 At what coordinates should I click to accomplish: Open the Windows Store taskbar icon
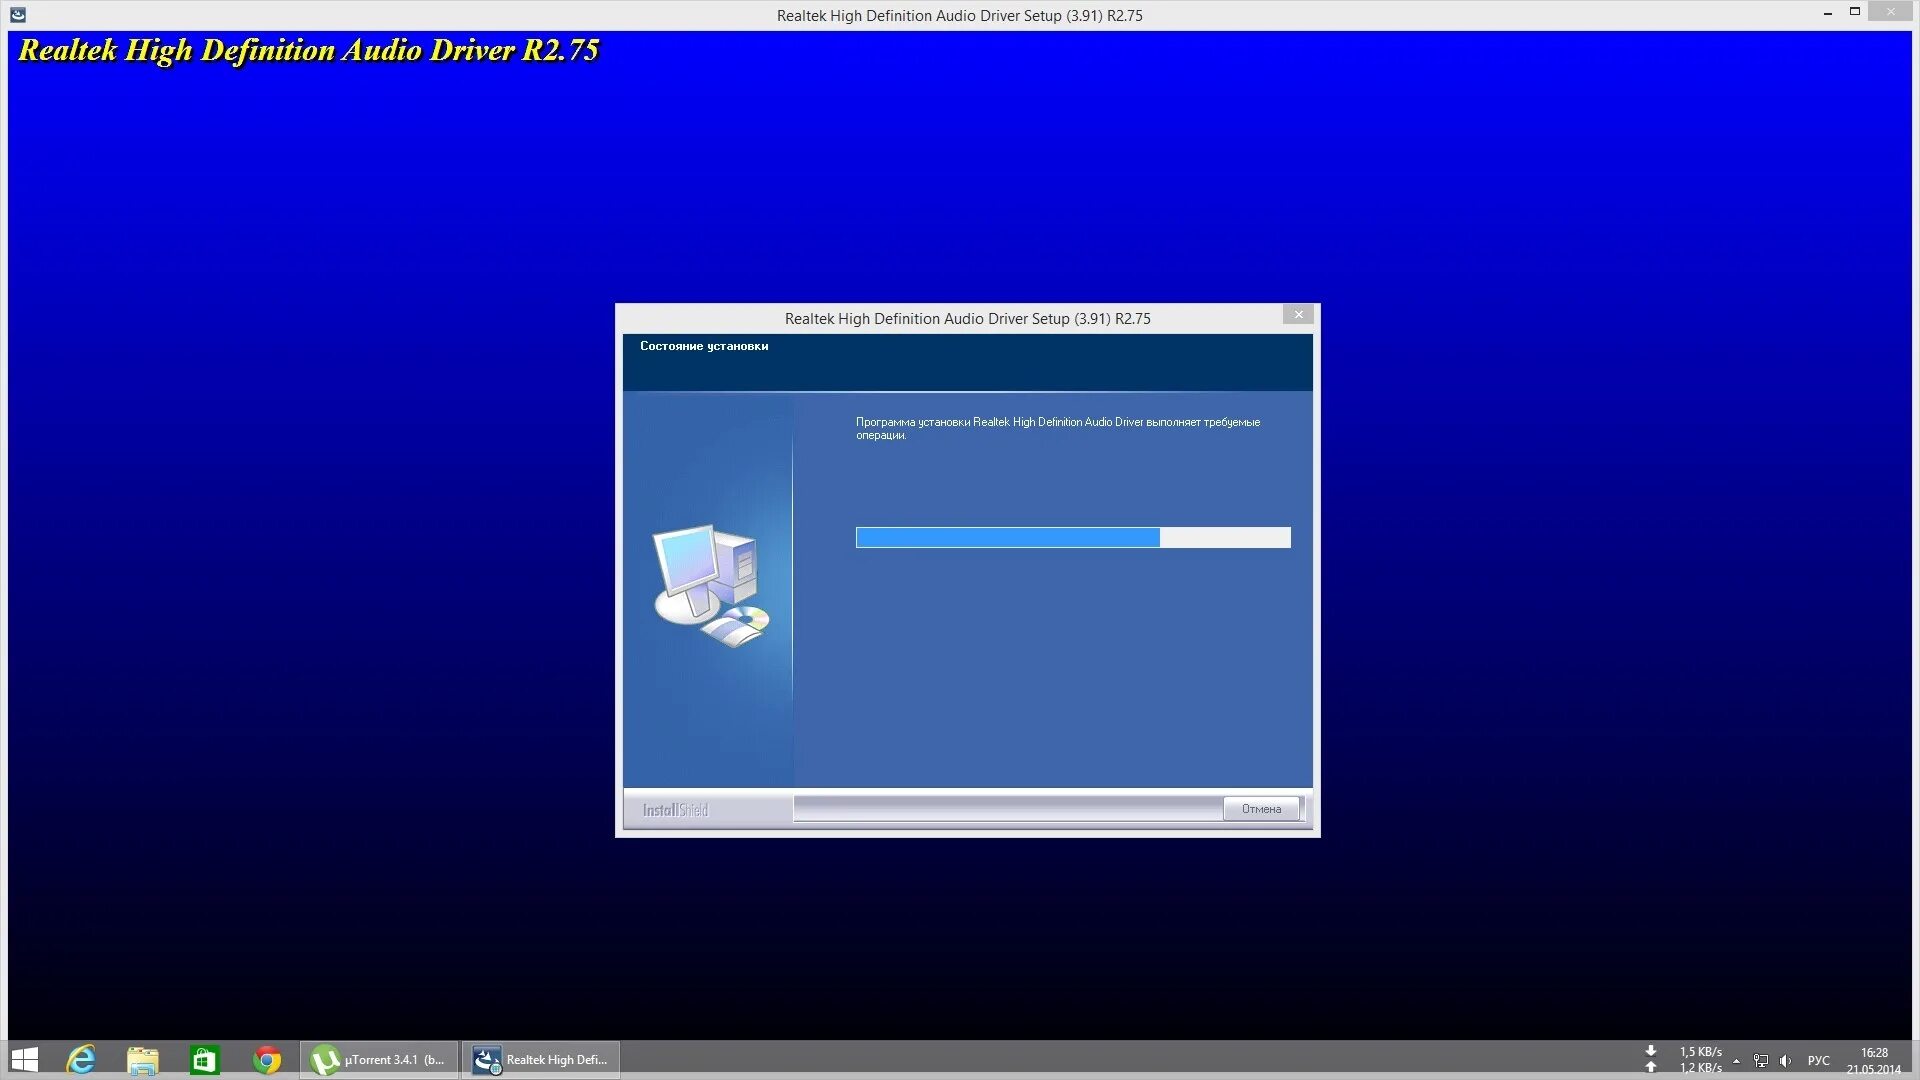point(205,1060)
